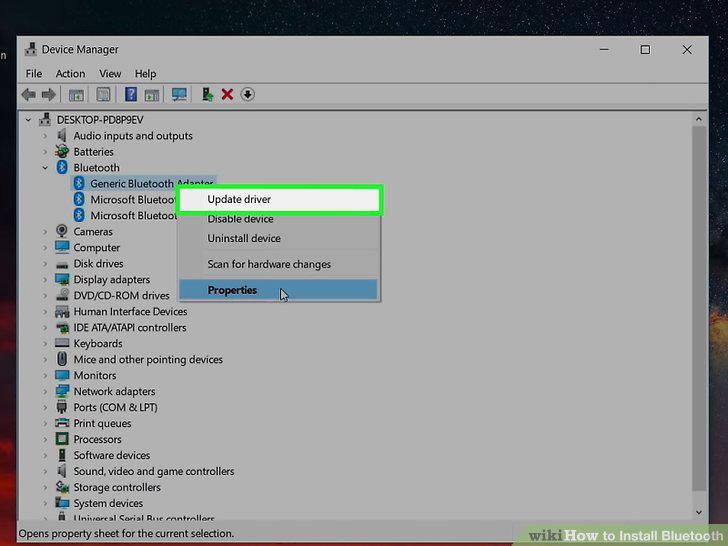Click the scrollbar up arrow
The height and width of the screenshot is (546, 728).
click(x=698, y=119)
